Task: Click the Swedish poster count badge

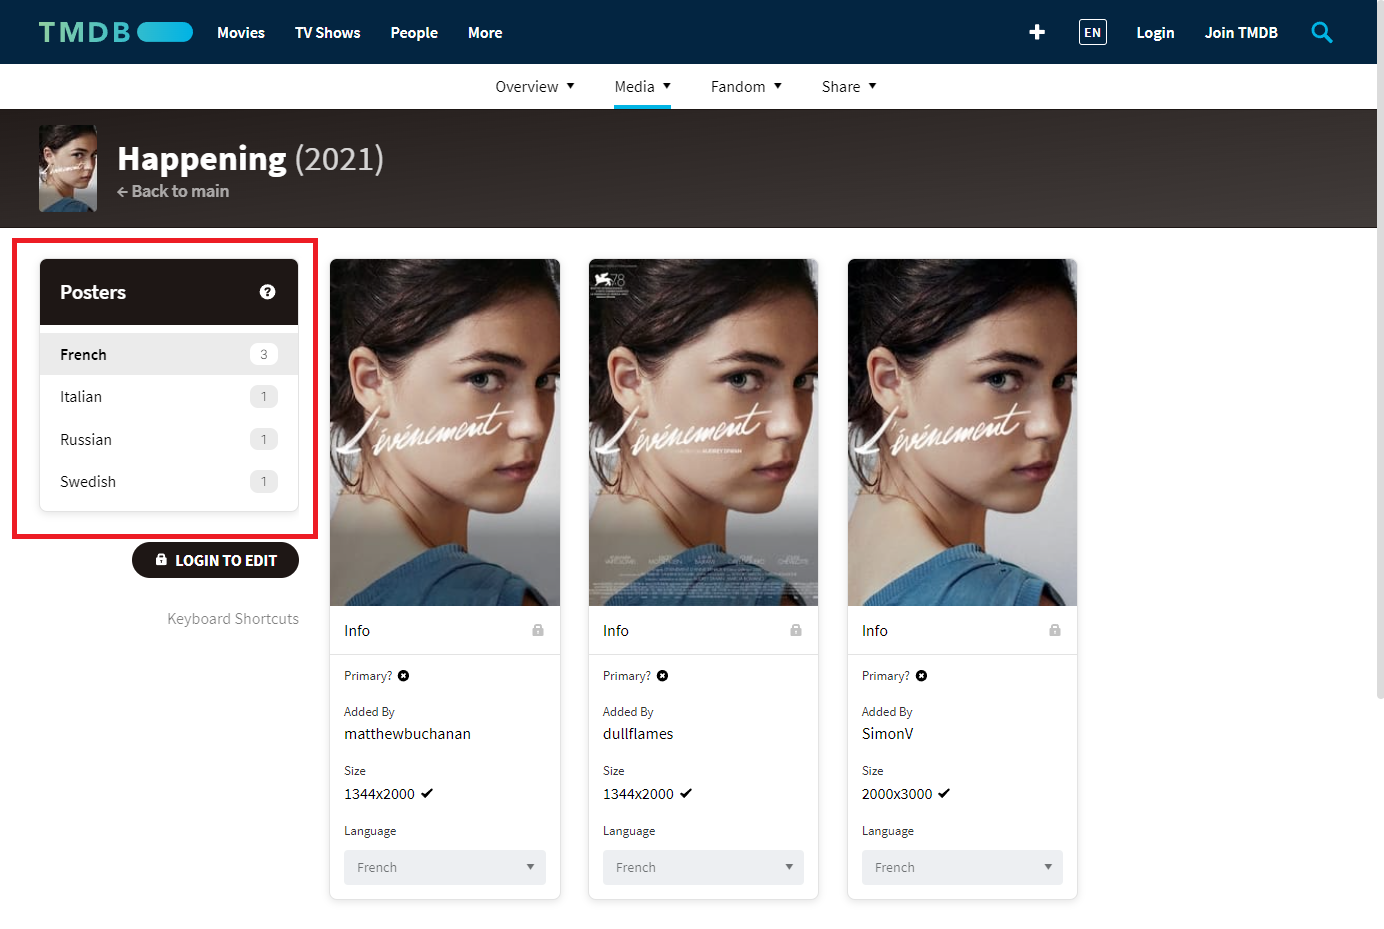Action: point(264,482)
